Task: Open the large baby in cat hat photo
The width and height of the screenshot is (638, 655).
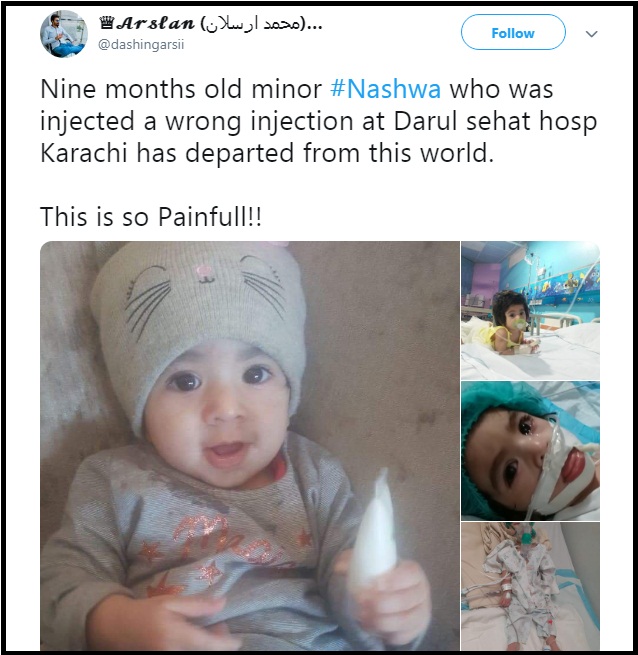Action: click(x=250, y=445)
